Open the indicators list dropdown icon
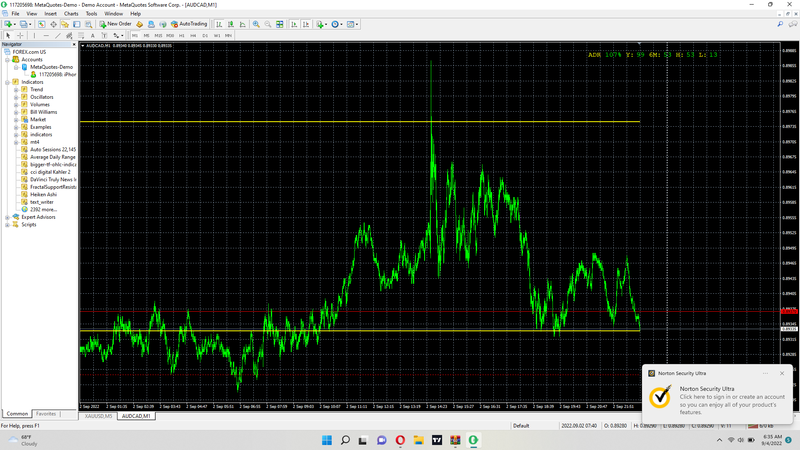The height and width of the screenshot is (450, 800). point(321,24)
